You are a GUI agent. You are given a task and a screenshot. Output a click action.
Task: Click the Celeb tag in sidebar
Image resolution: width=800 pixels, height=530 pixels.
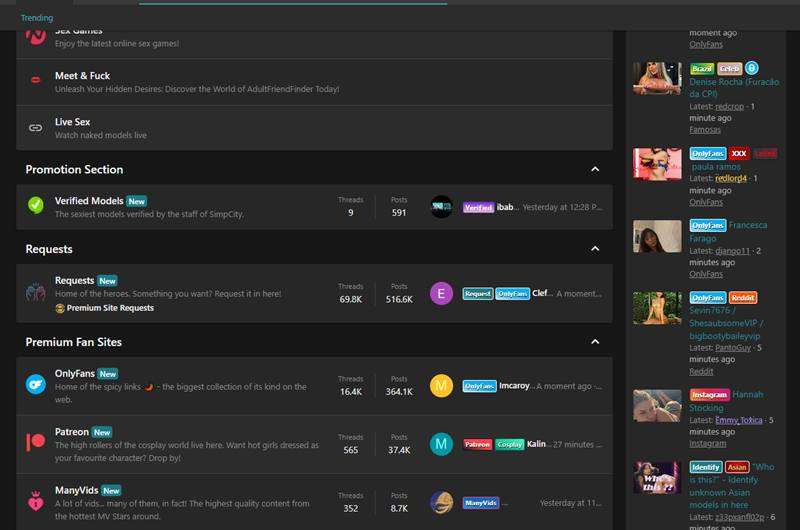730,68
